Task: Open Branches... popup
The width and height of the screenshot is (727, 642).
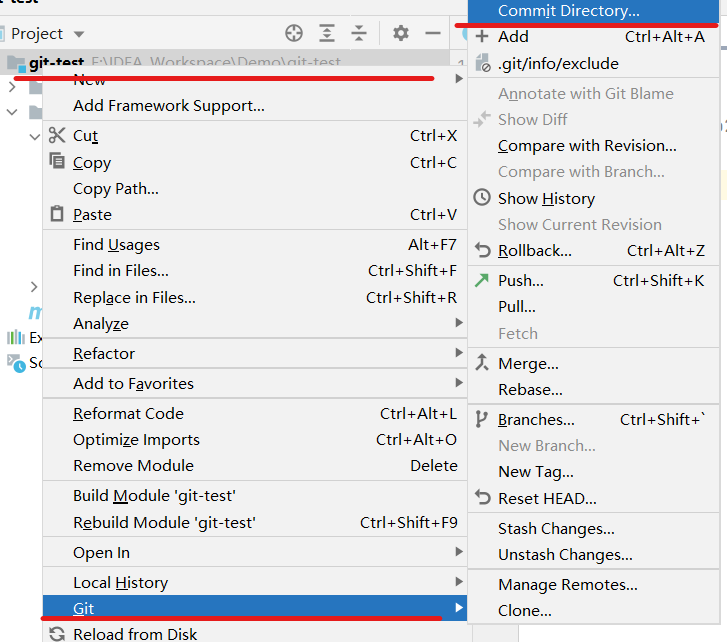Action: (593, 420)
